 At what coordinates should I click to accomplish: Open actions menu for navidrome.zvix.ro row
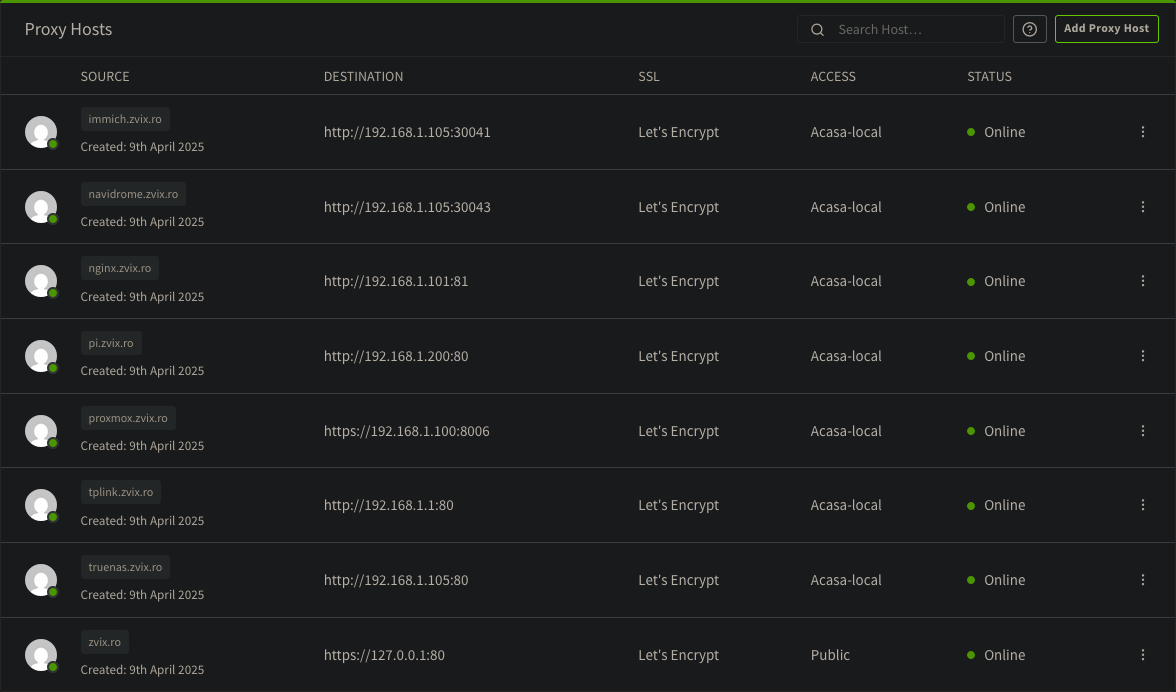[x=1142, y=207]
